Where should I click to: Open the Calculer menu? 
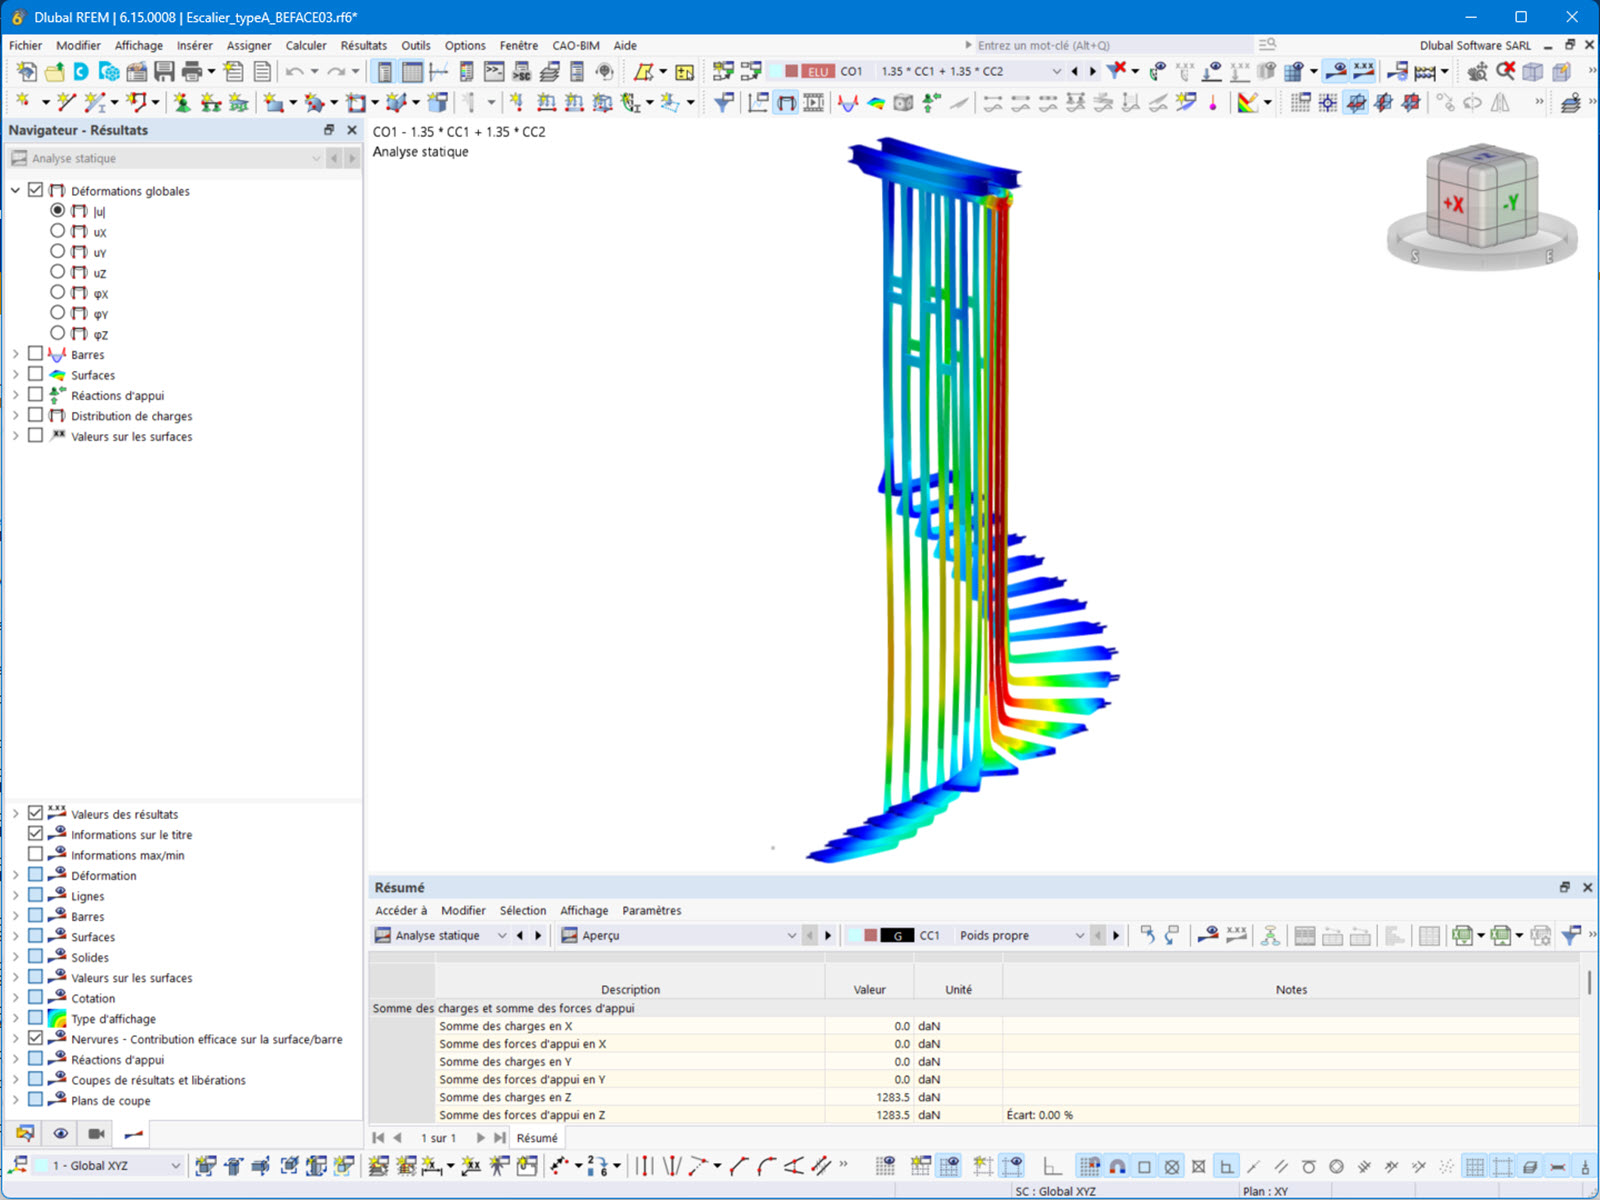[306, 45]
